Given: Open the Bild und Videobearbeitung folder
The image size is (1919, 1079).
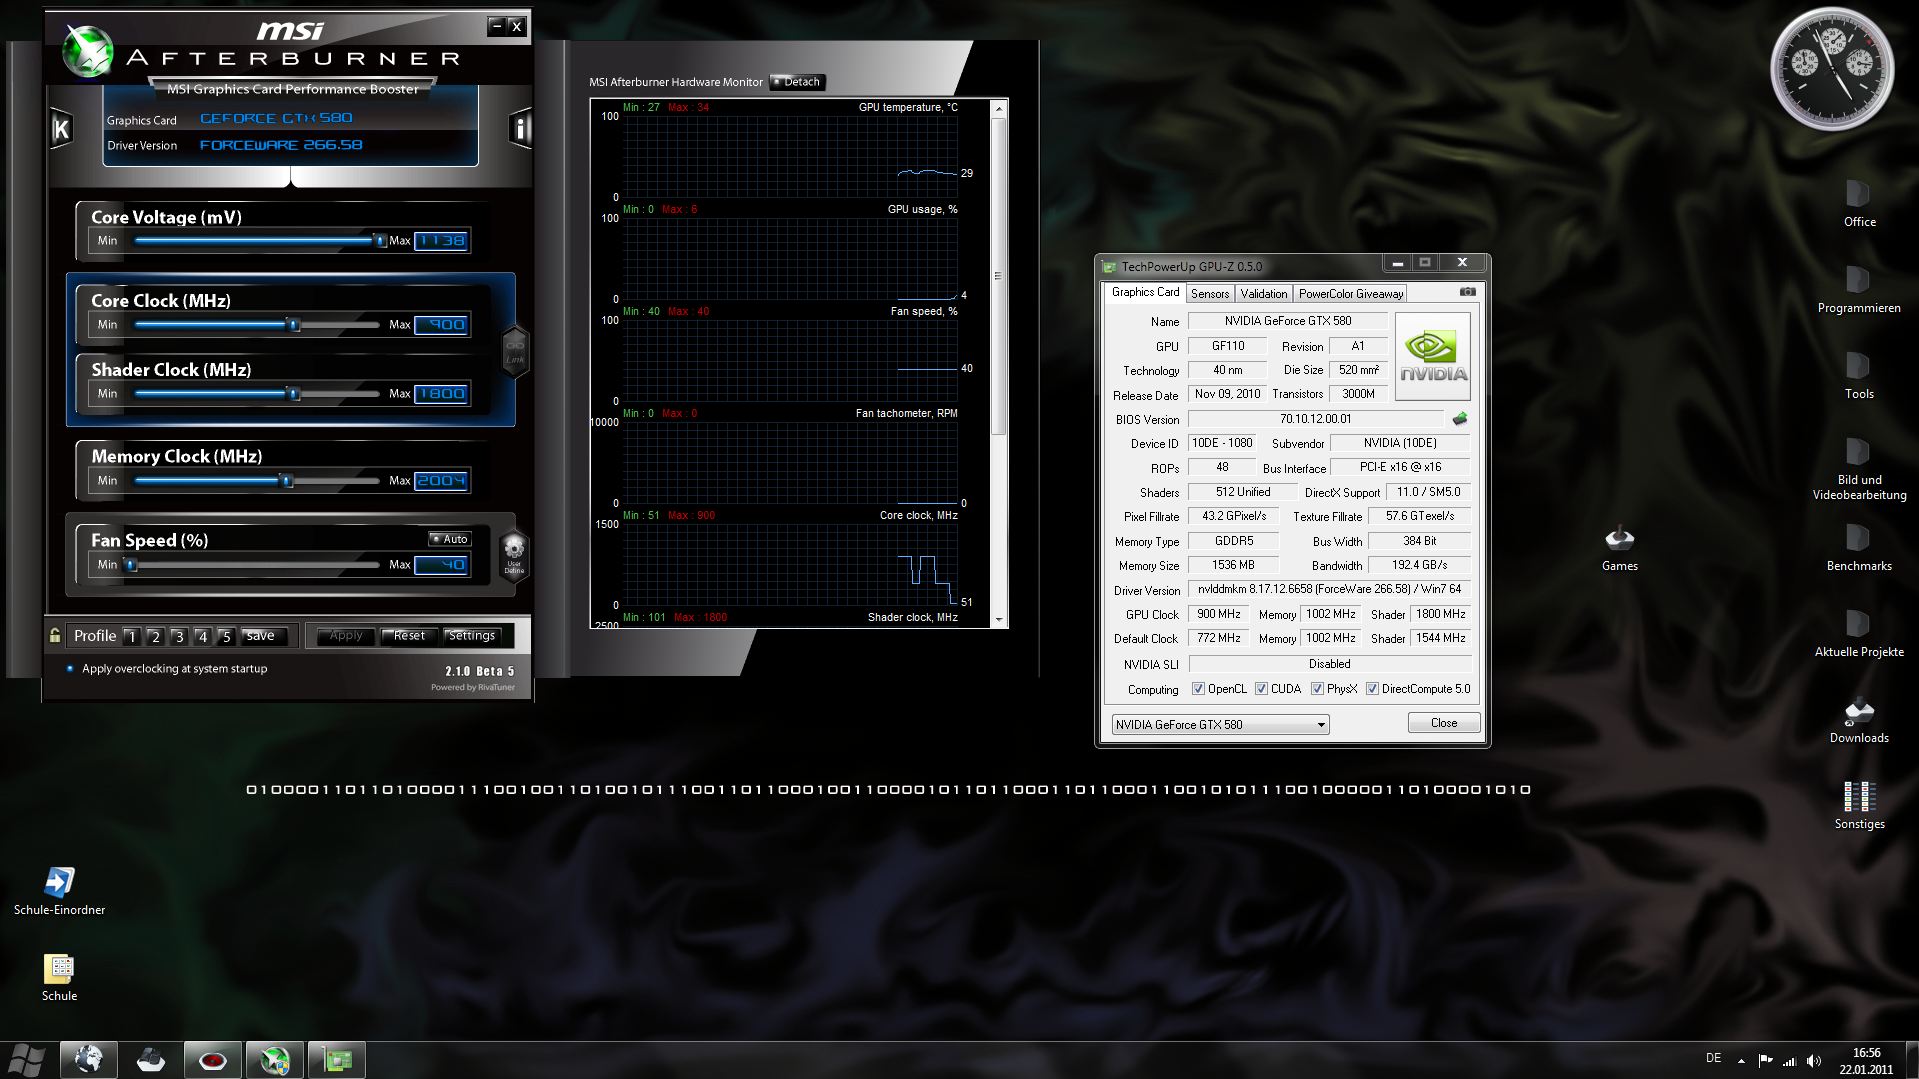Looking at the screenshot, I should click(1859, 469).
